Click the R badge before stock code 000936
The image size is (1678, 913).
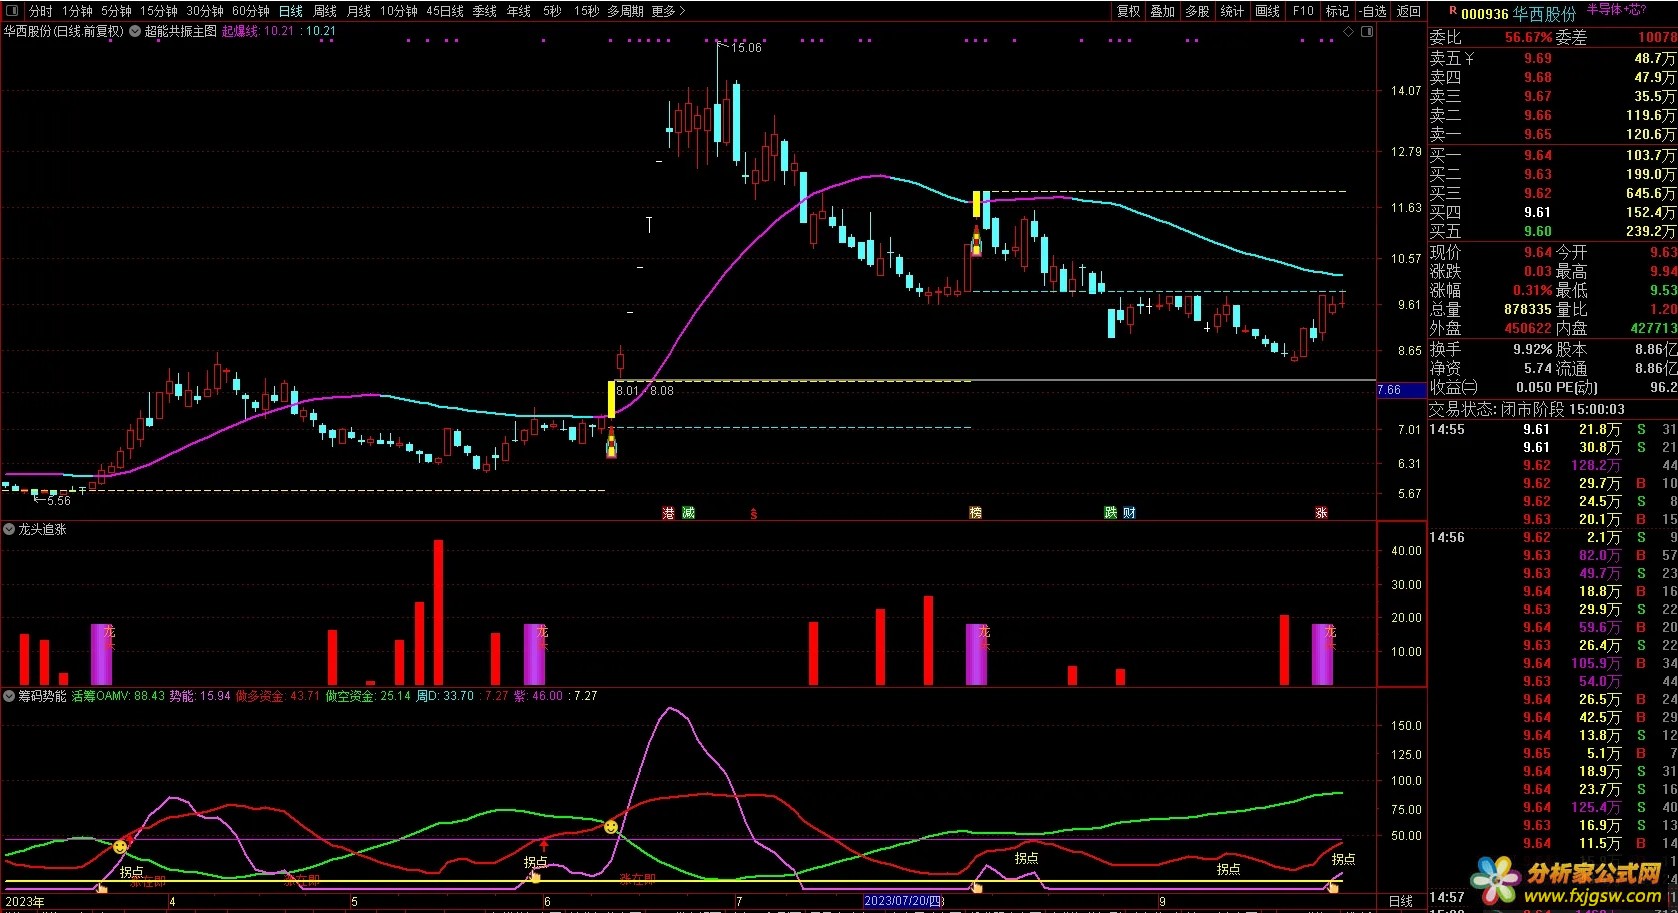click(x=1452, y=12)
